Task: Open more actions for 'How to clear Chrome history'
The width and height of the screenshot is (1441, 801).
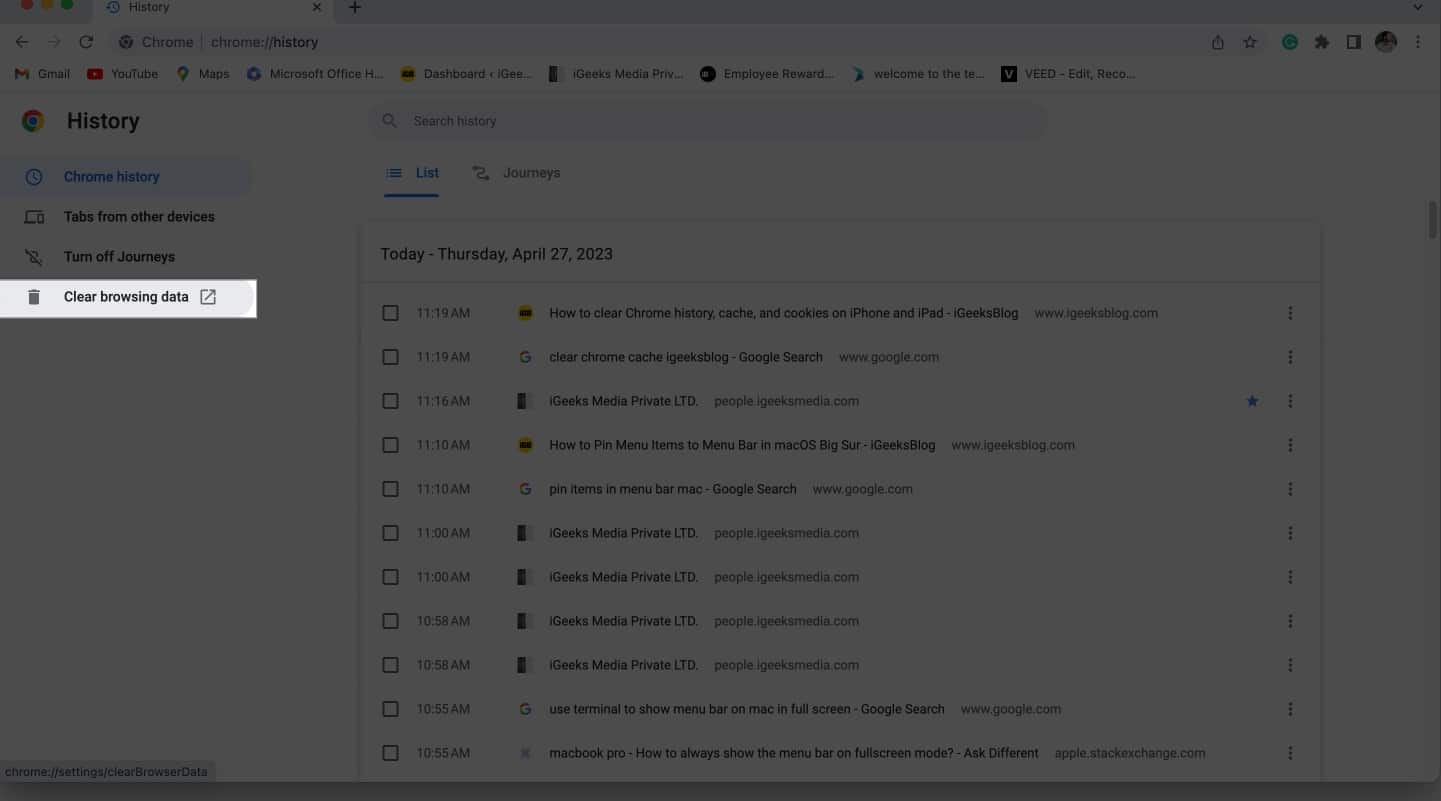Action: (1290, 313)
